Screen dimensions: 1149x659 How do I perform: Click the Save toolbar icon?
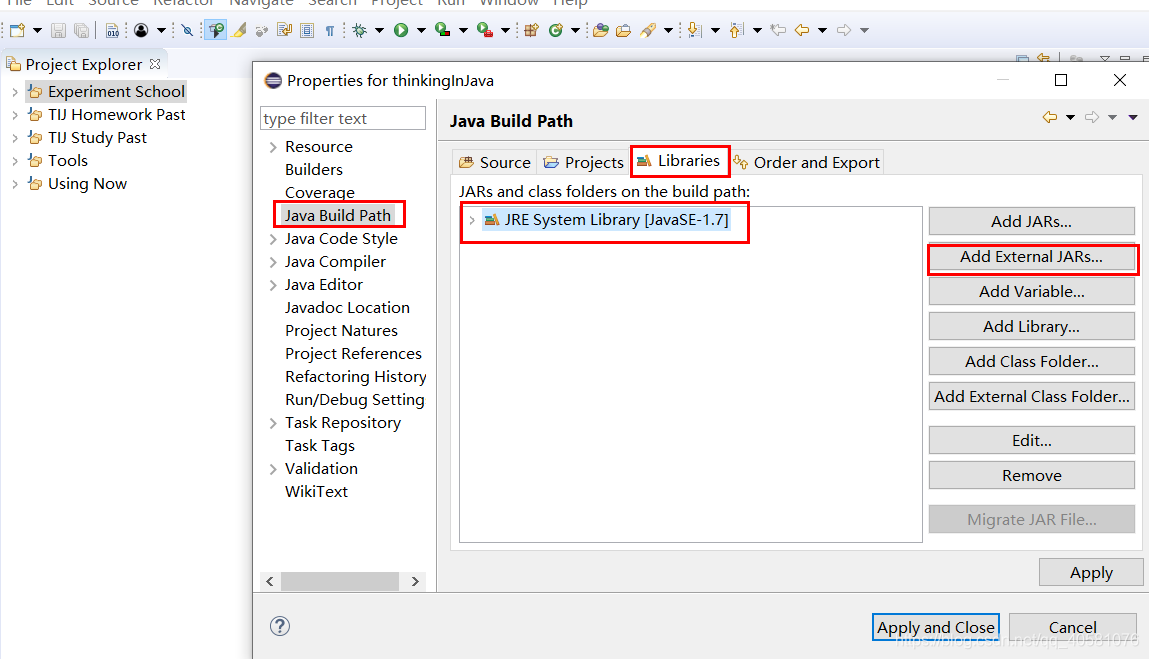[58, 30]
